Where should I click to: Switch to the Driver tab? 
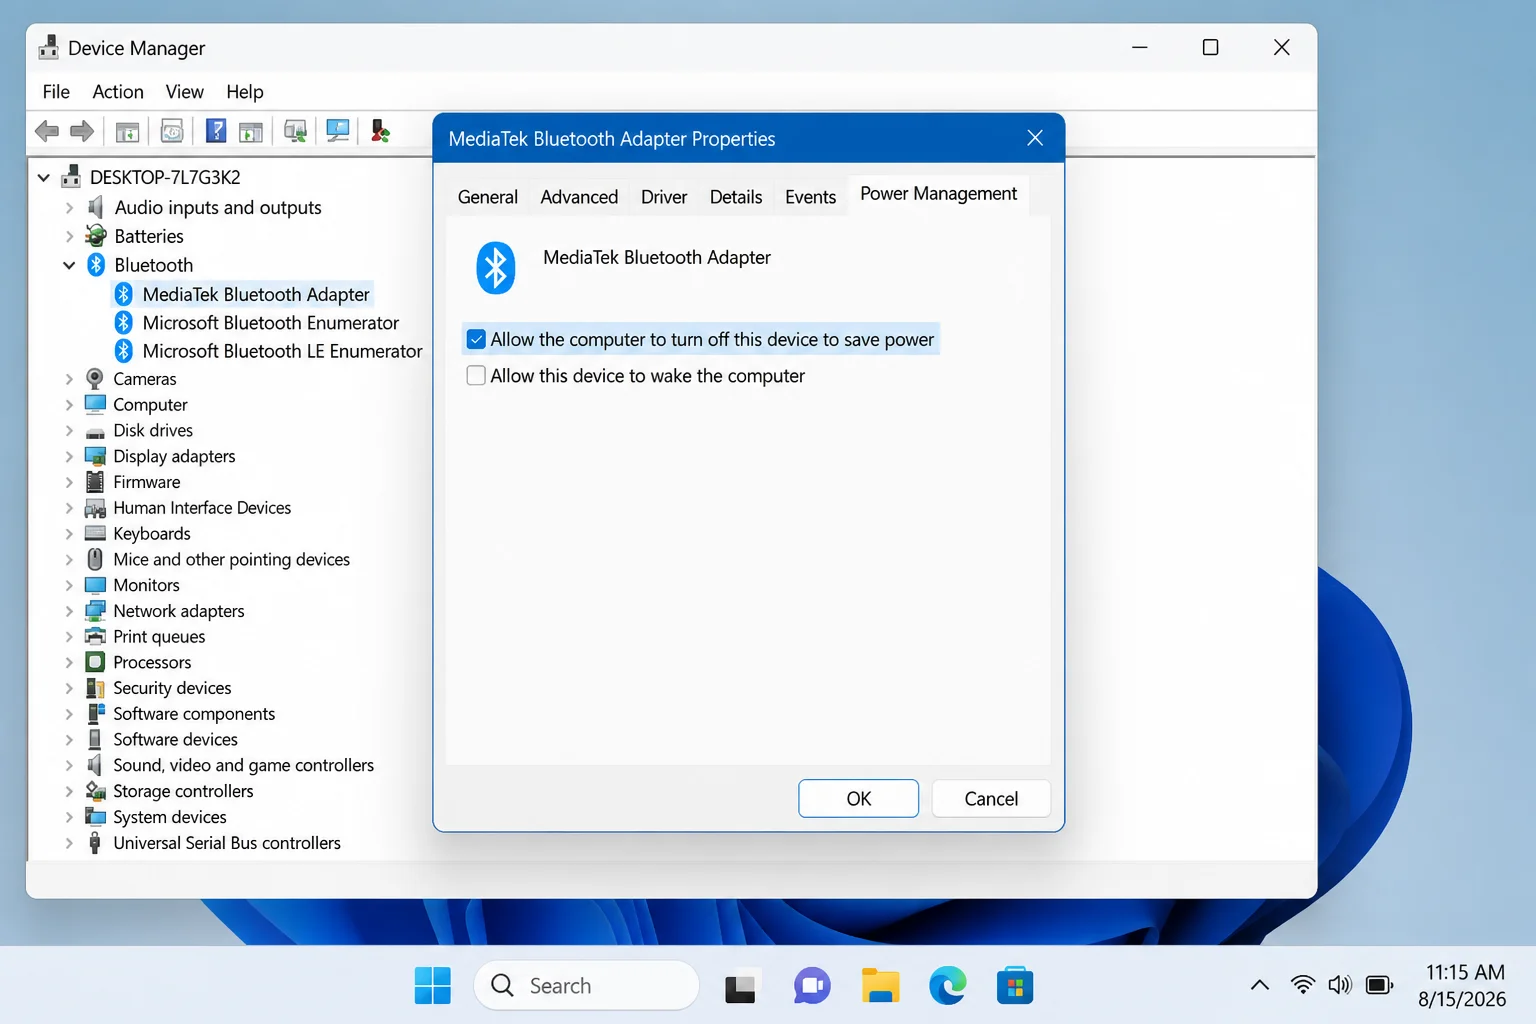point(664,197)
